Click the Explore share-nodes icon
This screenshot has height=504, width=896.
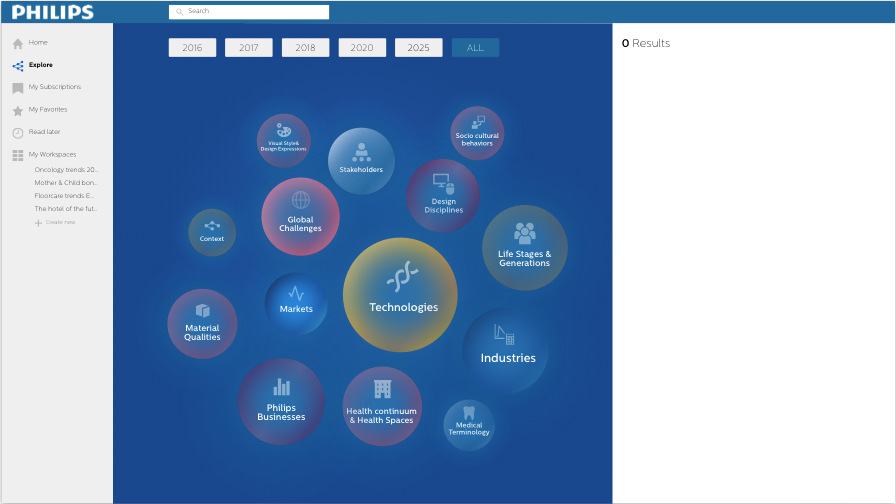pos(18,66)
